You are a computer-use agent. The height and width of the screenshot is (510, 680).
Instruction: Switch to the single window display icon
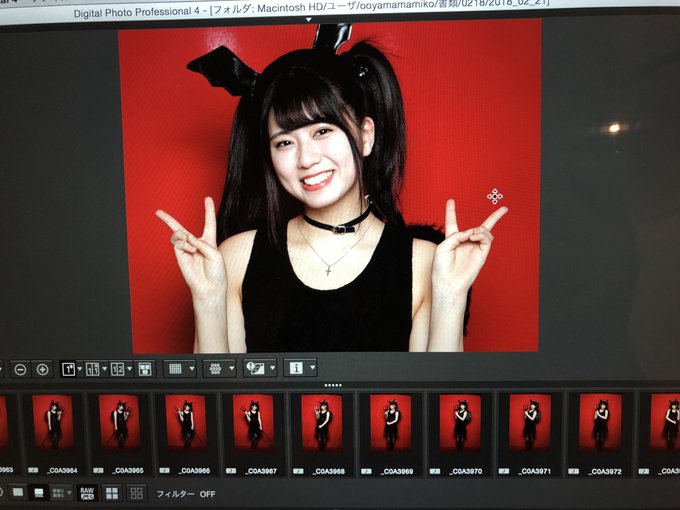coord(18,493)
